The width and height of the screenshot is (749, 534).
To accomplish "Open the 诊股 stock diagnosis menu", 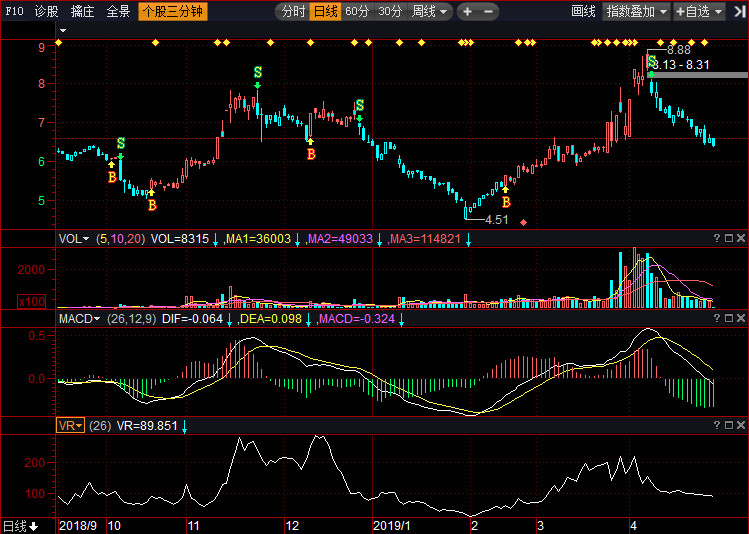I will click(x=46, y=12).
